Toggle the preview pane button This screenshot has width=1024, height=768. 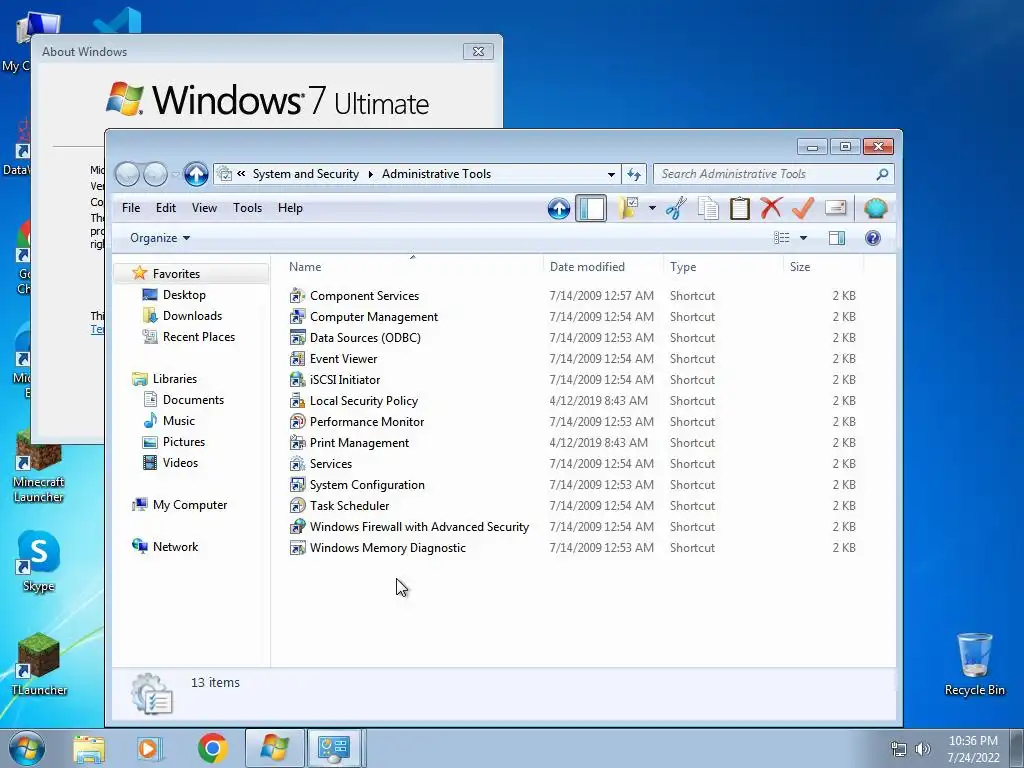837,238
